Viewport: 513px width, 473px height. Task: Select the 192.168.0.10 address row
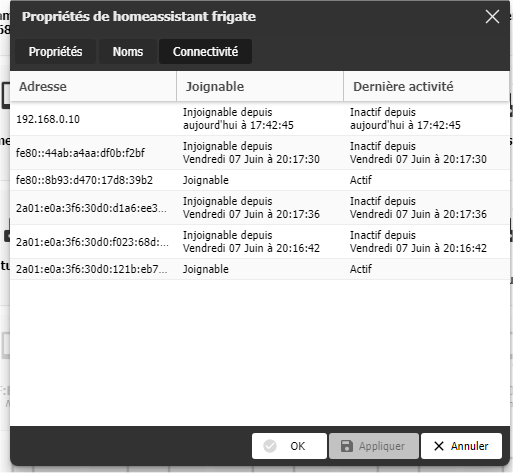pyautogui.click(x=260, y=119)
